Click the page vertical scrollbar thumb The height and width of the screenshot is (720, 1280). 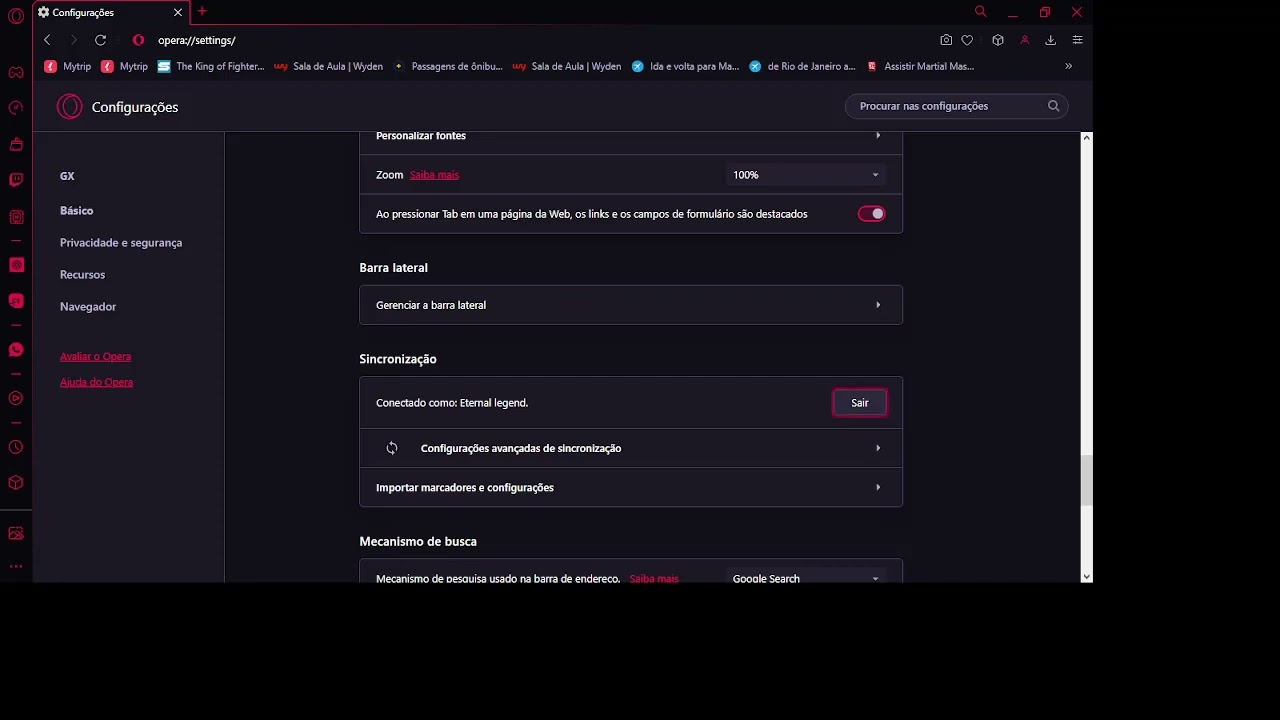click(1087, 480)
